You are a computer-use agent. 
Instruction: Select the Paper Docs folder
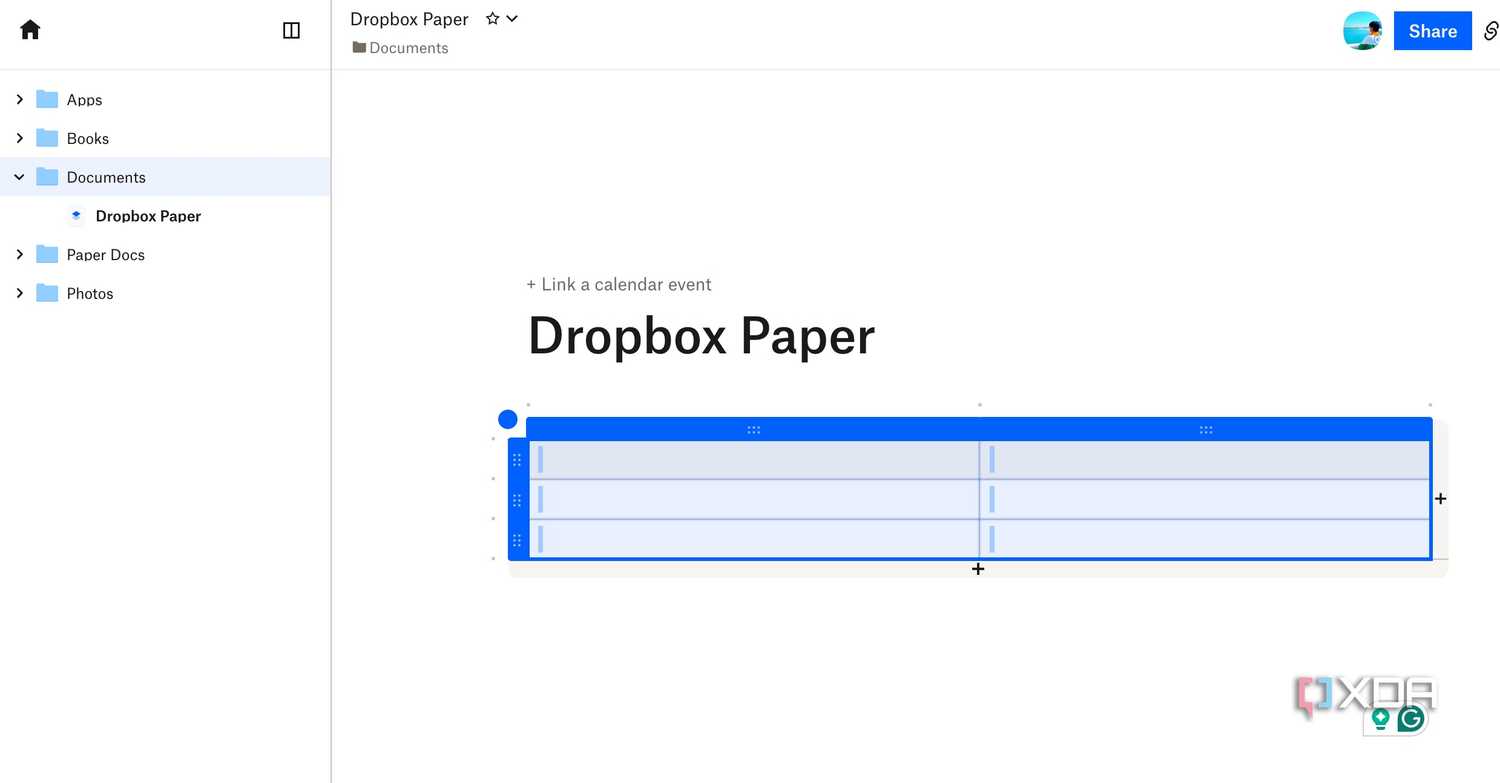pos(105,254)
